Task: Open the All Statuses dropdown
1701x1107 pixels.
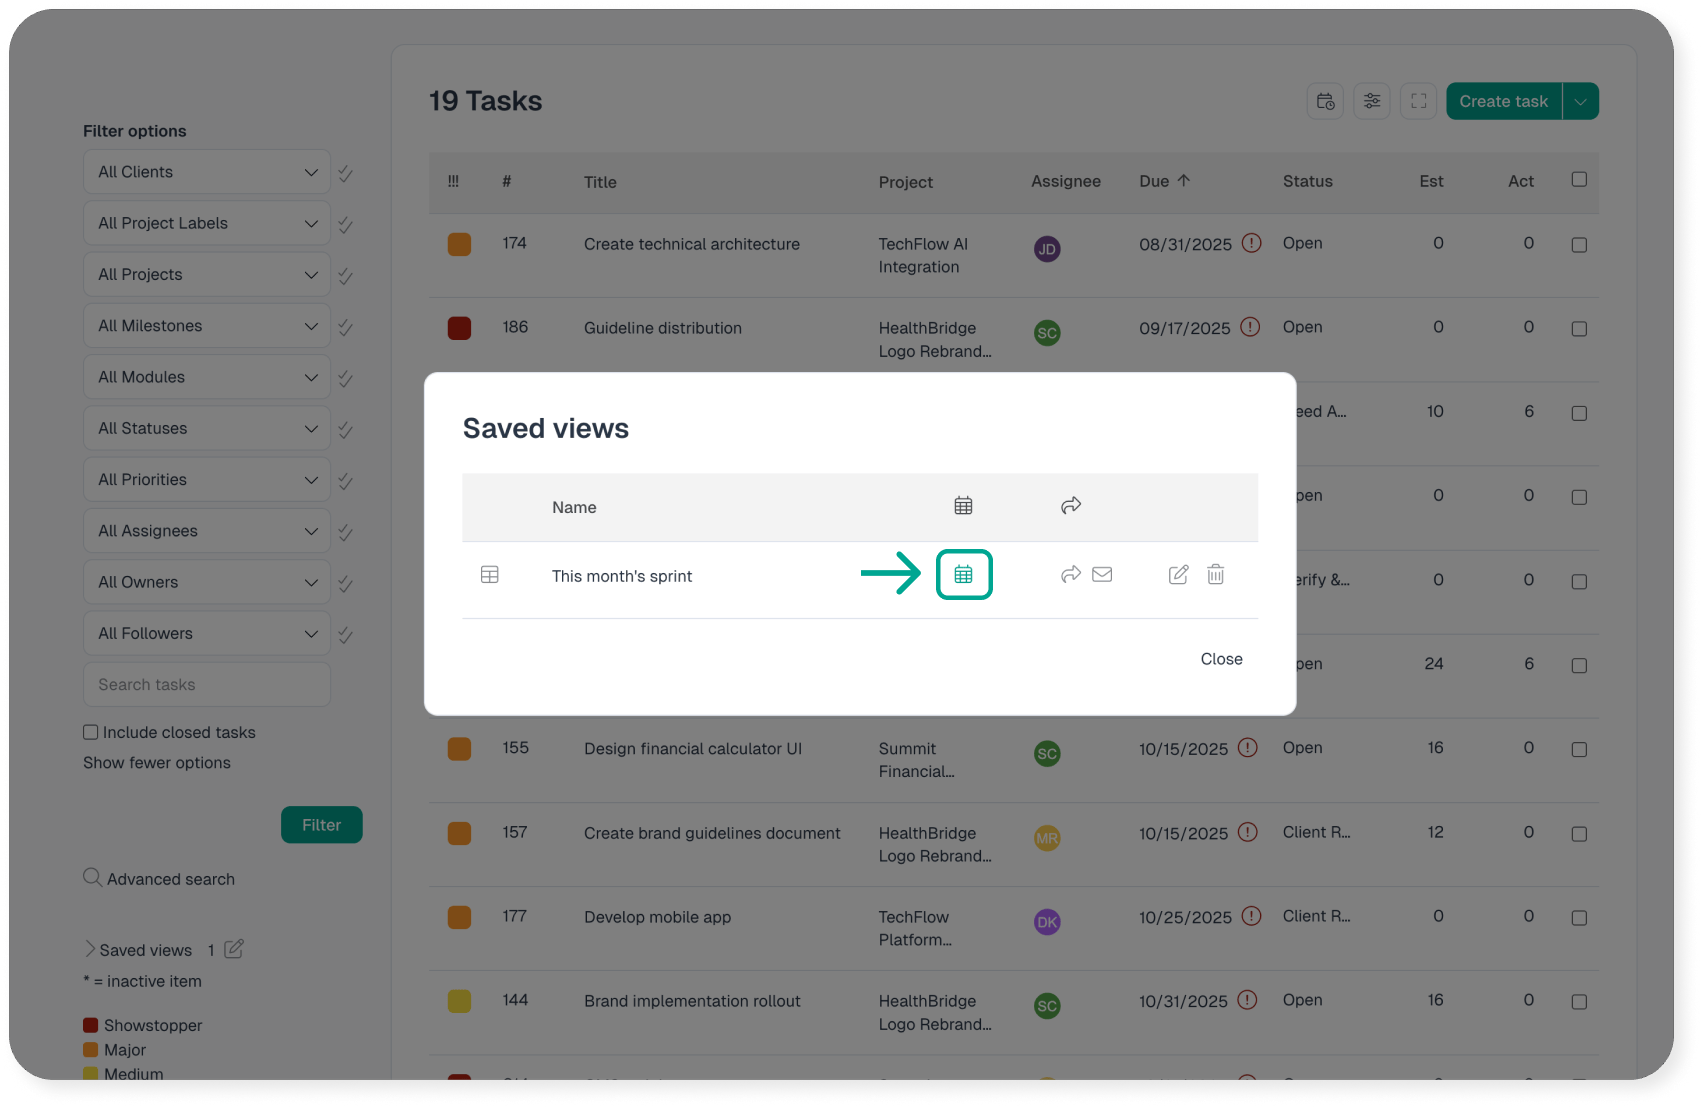Action: (207, 428)
